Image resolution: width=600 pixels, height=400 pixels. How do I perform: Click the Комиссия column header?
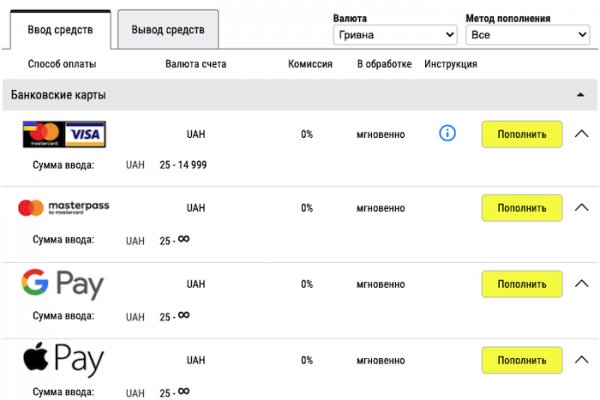310,64
